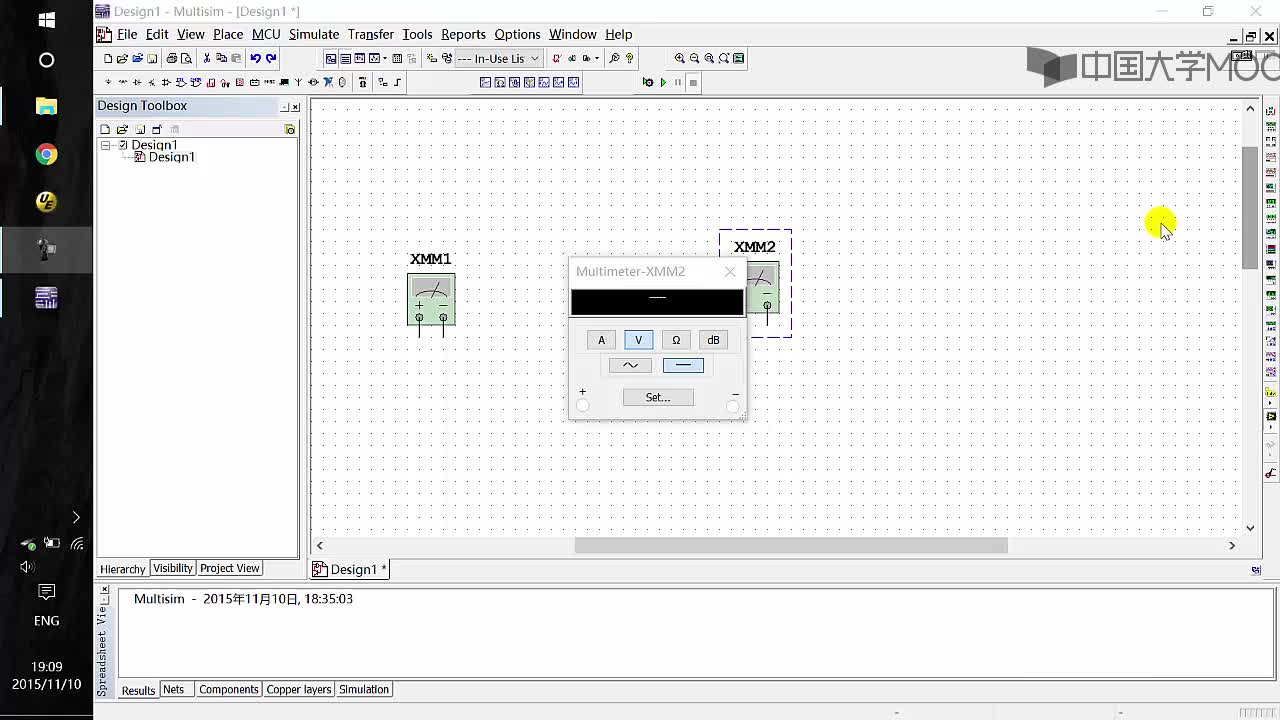Click the canvas scroll-right arrow
The width and height of the screenshot is (1280, 720).
click(1232, 545)
